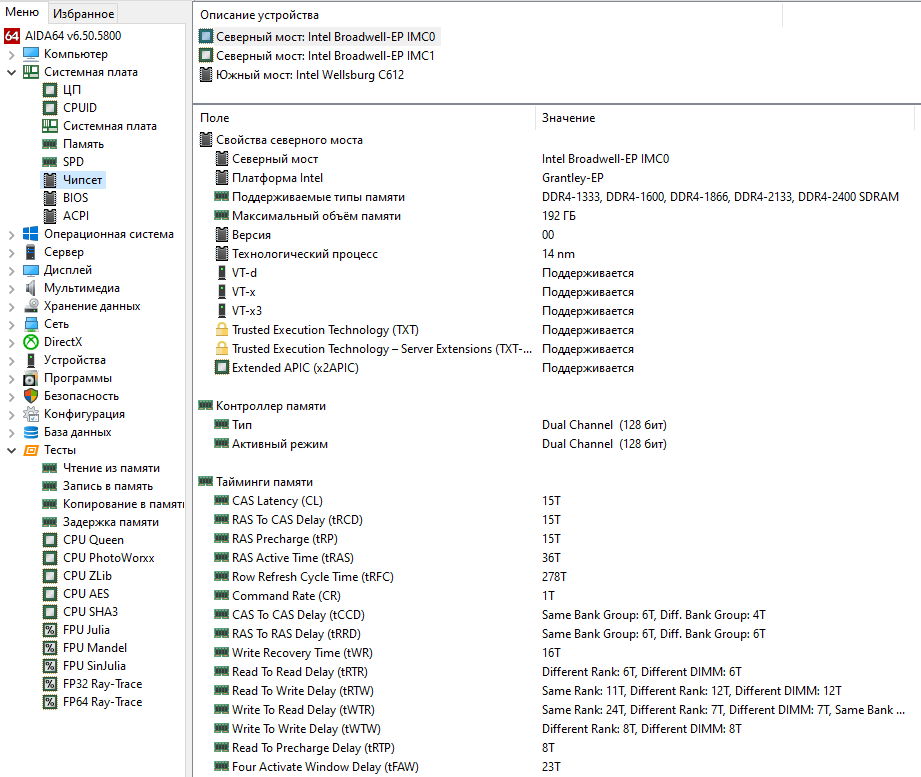Click the AIDA64 v6.50.5800 root icon
Viewport: 921px width, 777px height.
[12, 36]
